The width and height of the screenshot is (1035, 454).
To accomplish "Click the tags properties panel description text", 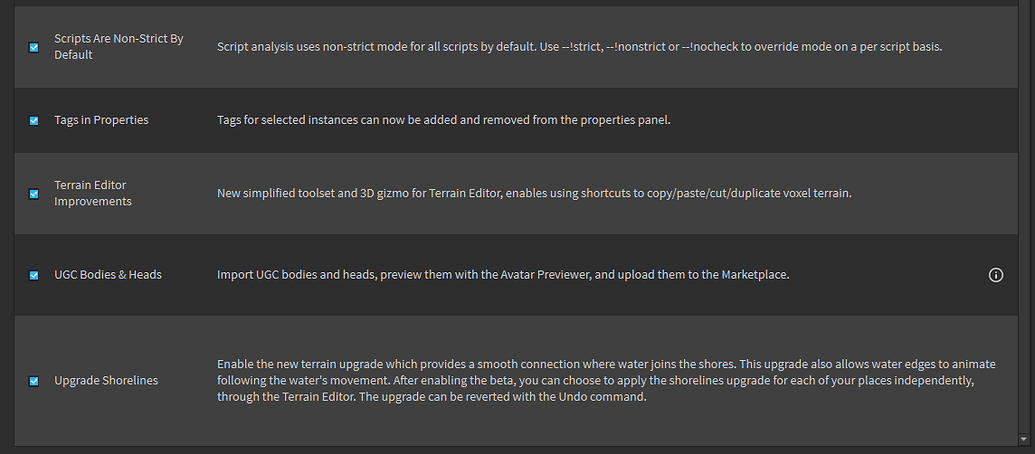I will click(x=444, y=120).
